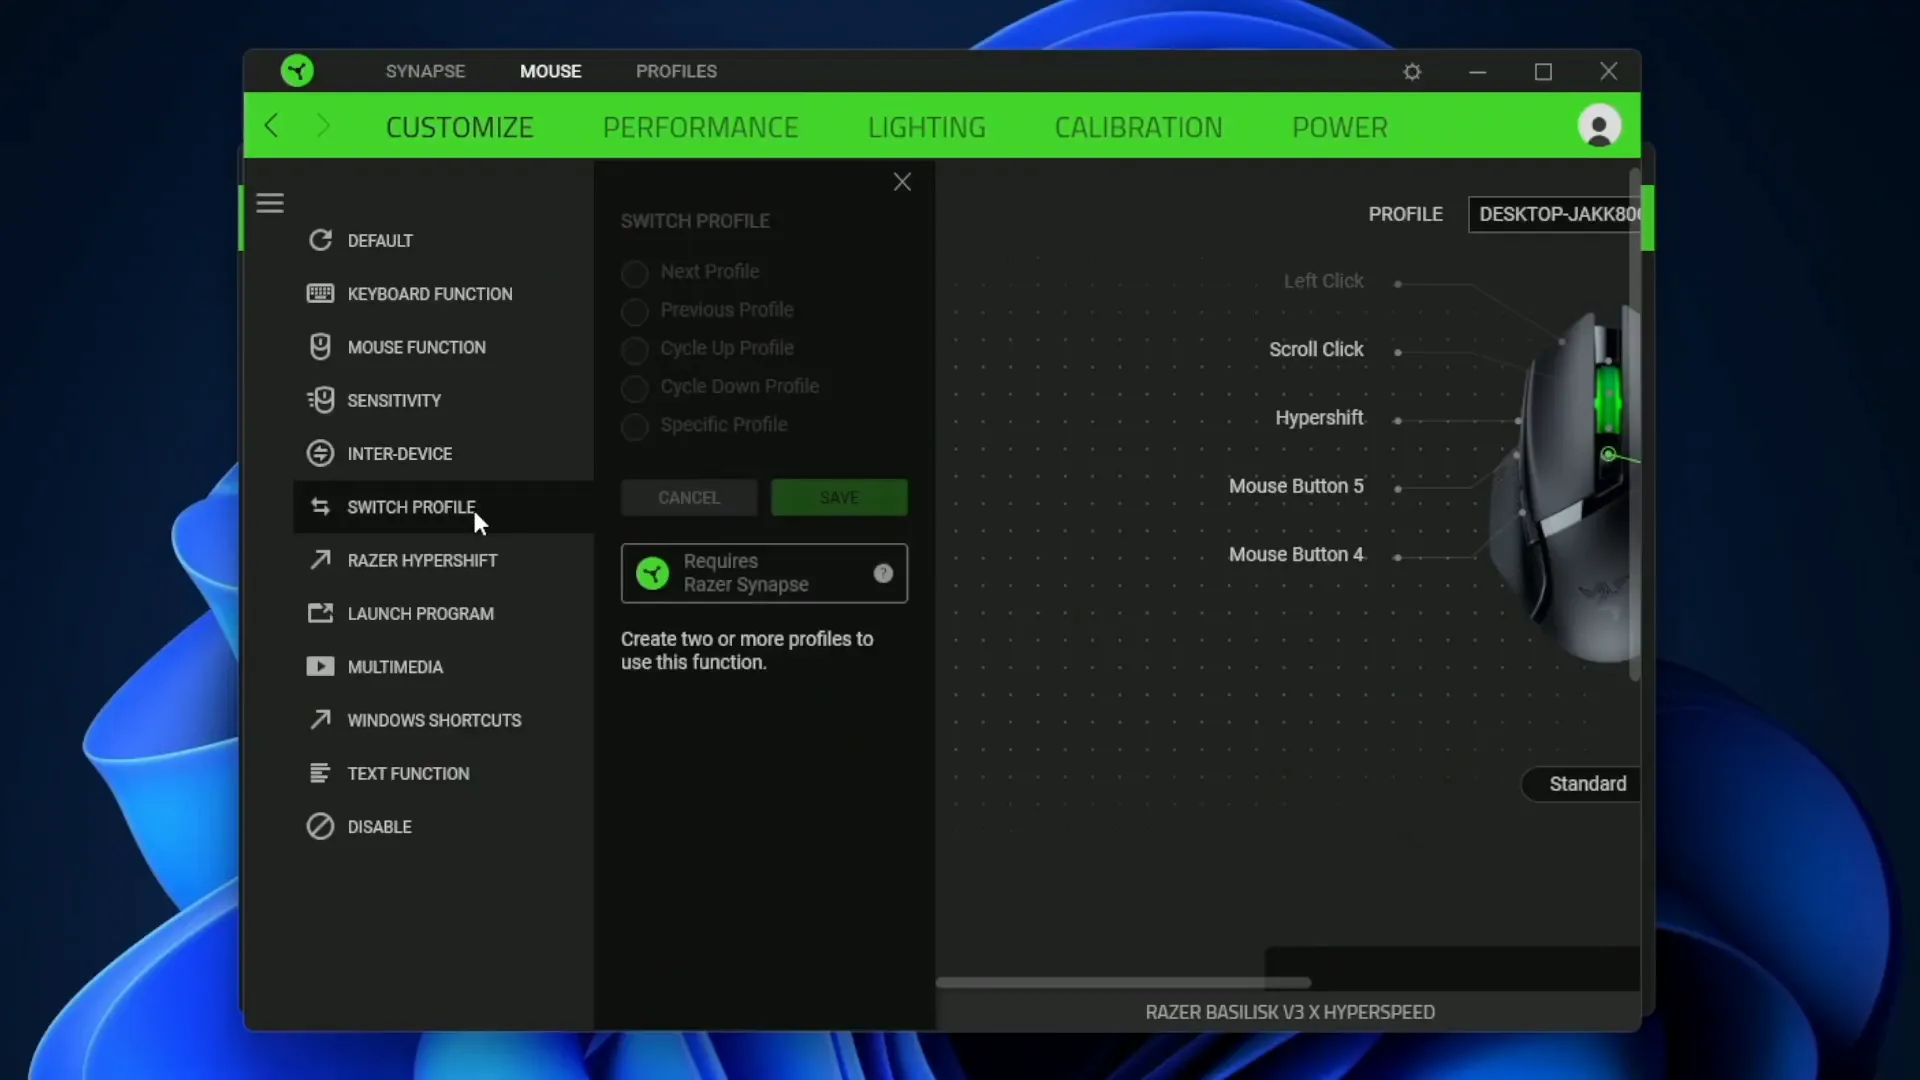Viewport: 1920px width, 1080px height.
Task: Select the Scroll Click button assignment
Action: click(x=1316, y=349)
